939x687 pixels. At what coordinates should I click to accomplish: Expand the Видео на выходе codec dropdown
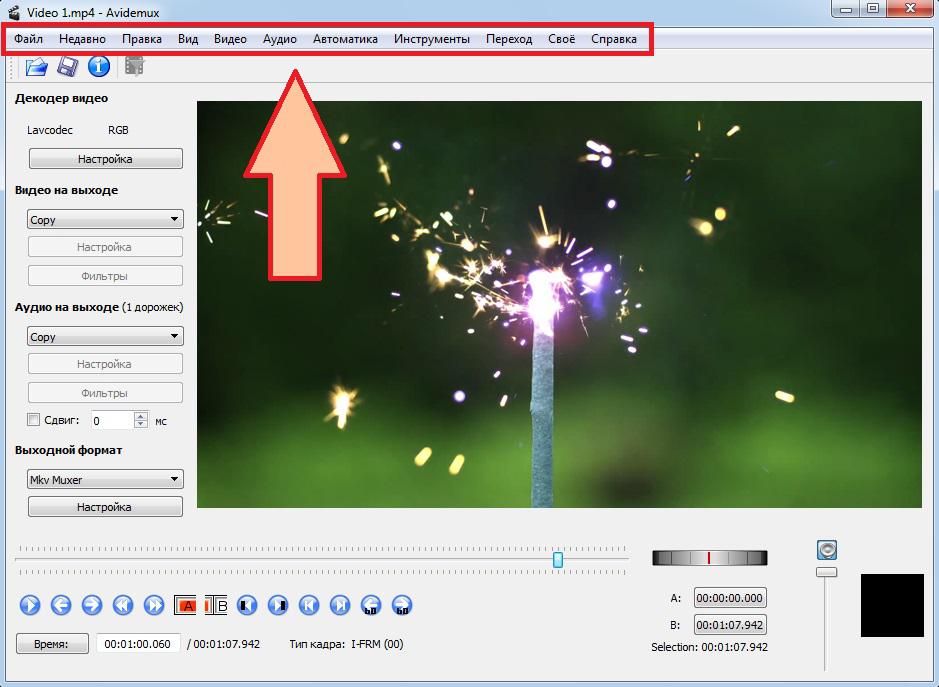[105, 219]
